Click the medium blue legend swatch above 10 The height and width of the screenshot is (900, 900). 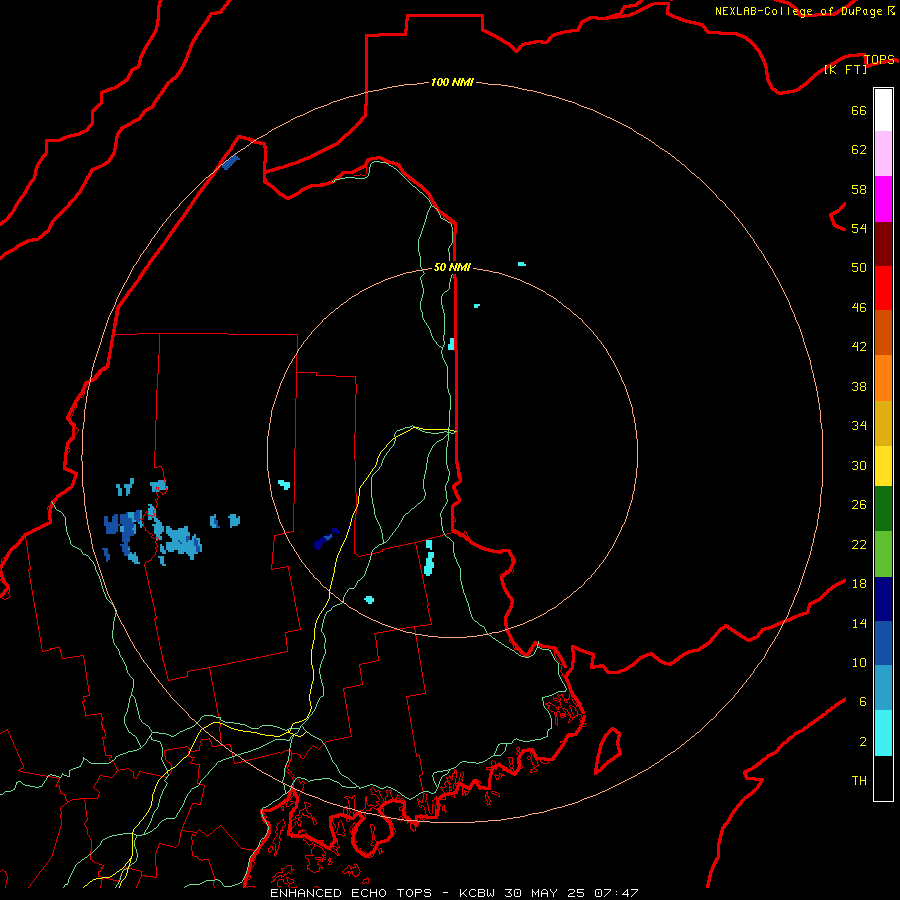(x=883, y=643)
